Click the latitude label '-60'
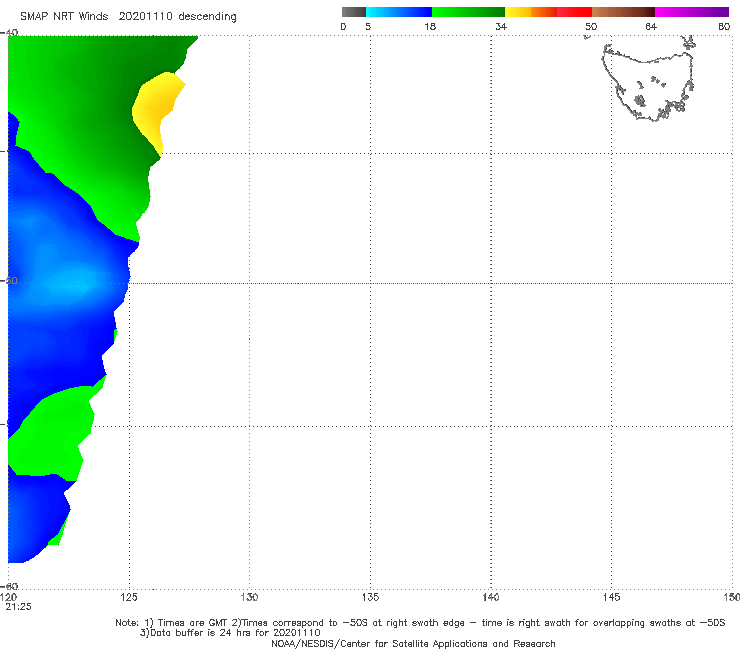Viewport: 740px width, 650px height. click(10, 586)
